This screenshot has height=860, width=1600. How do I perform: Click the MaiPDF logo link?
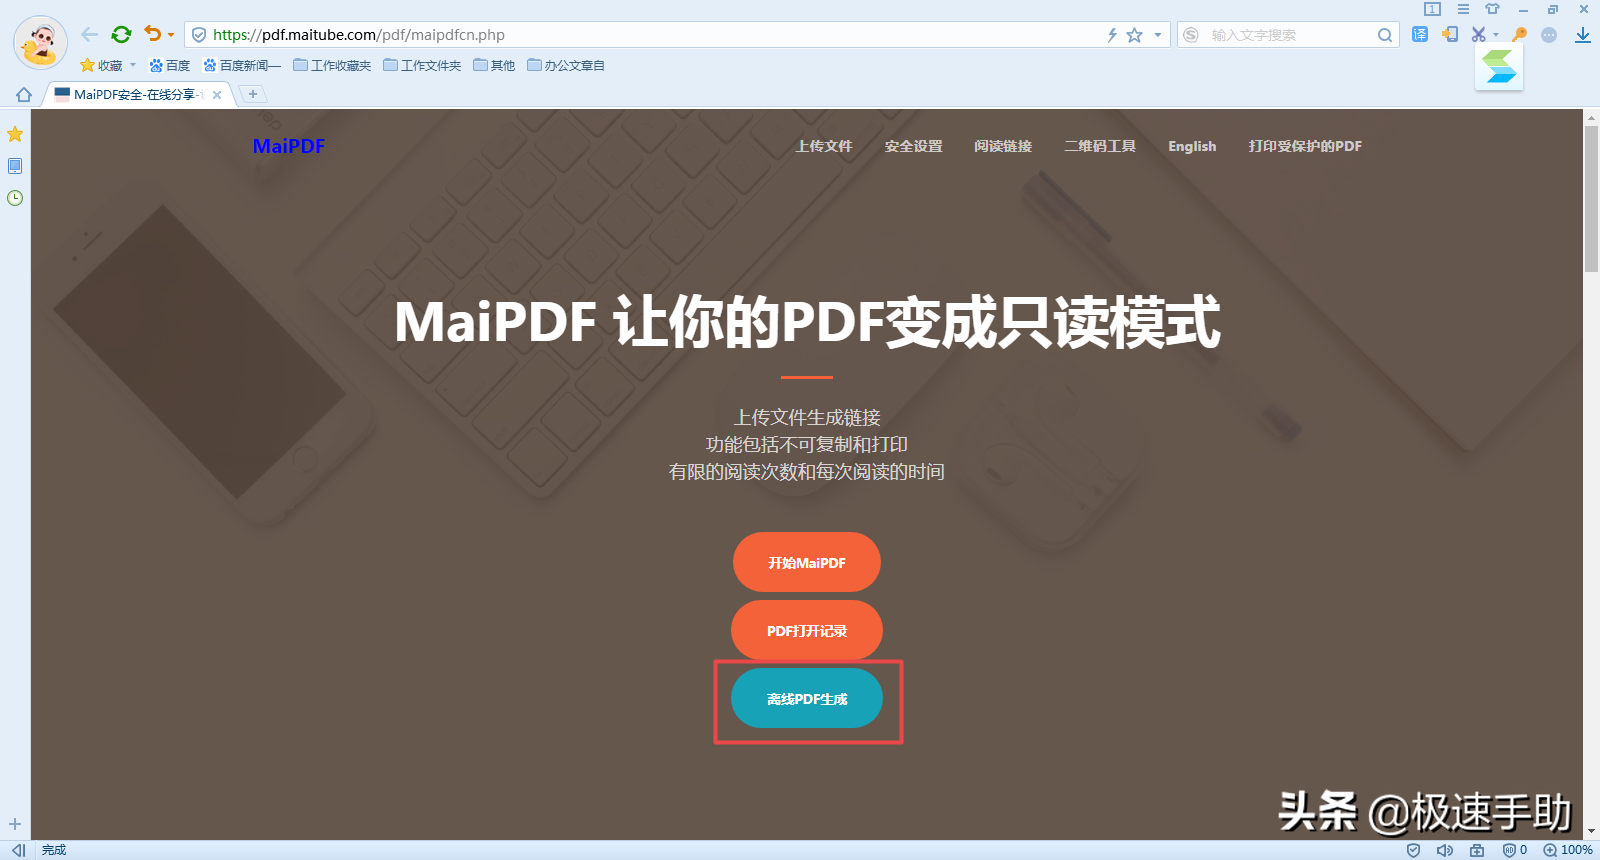tap(289, 146)
